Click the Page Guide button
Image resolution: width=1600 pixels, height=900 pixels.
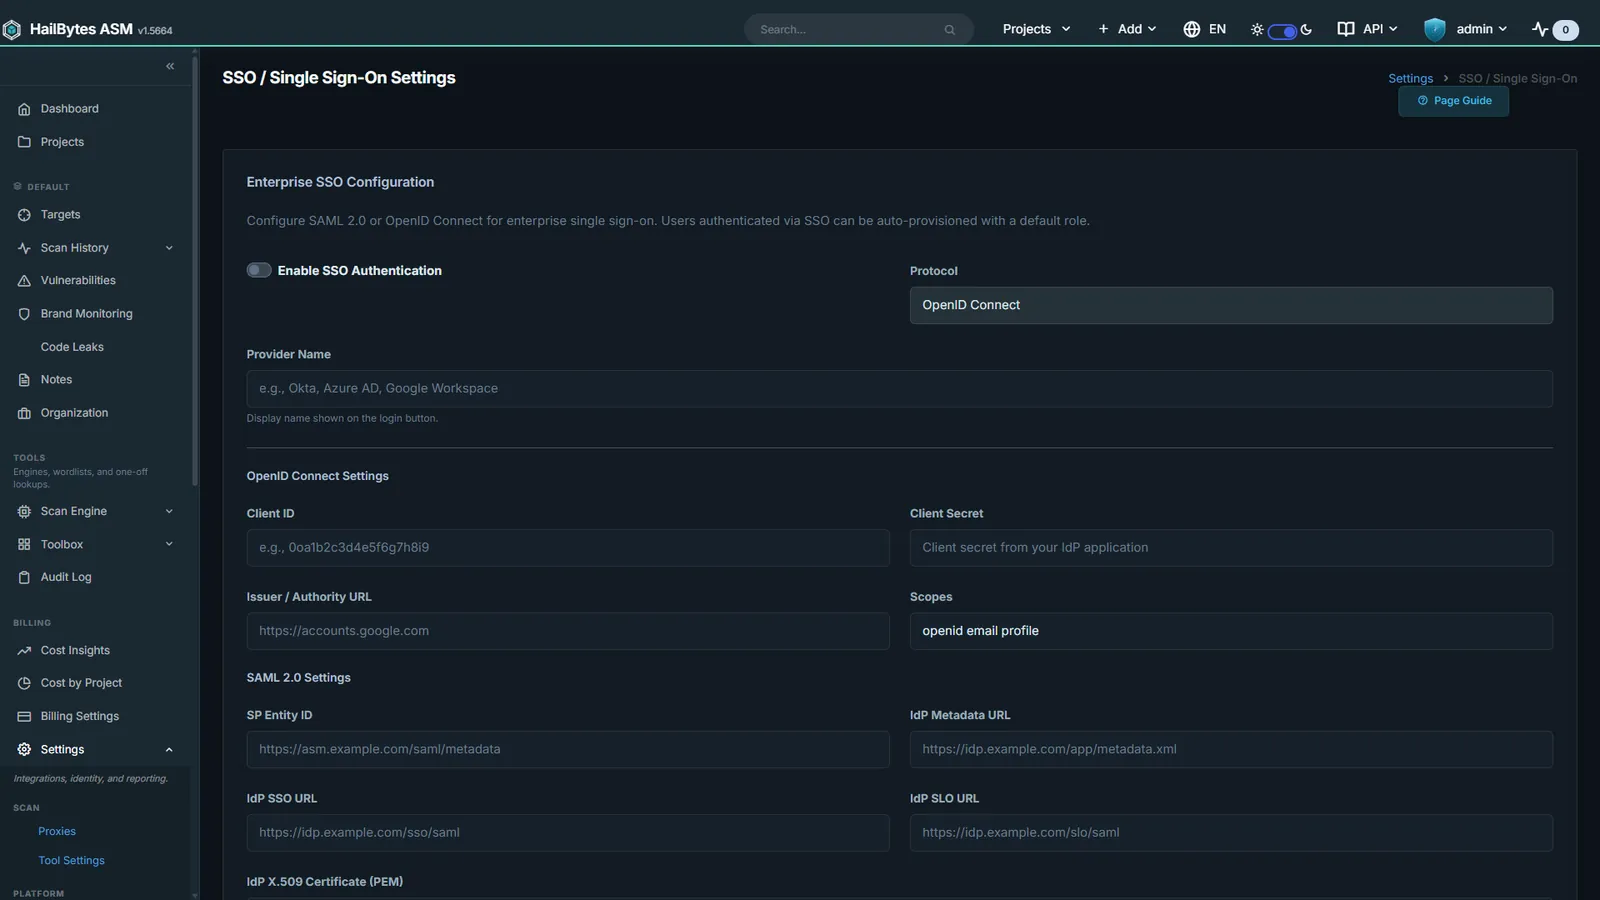coord(1454,101)
